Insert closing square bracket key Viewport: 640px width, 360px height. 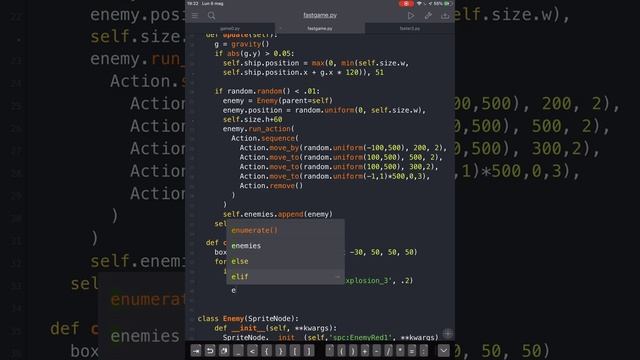coord(309,351)
